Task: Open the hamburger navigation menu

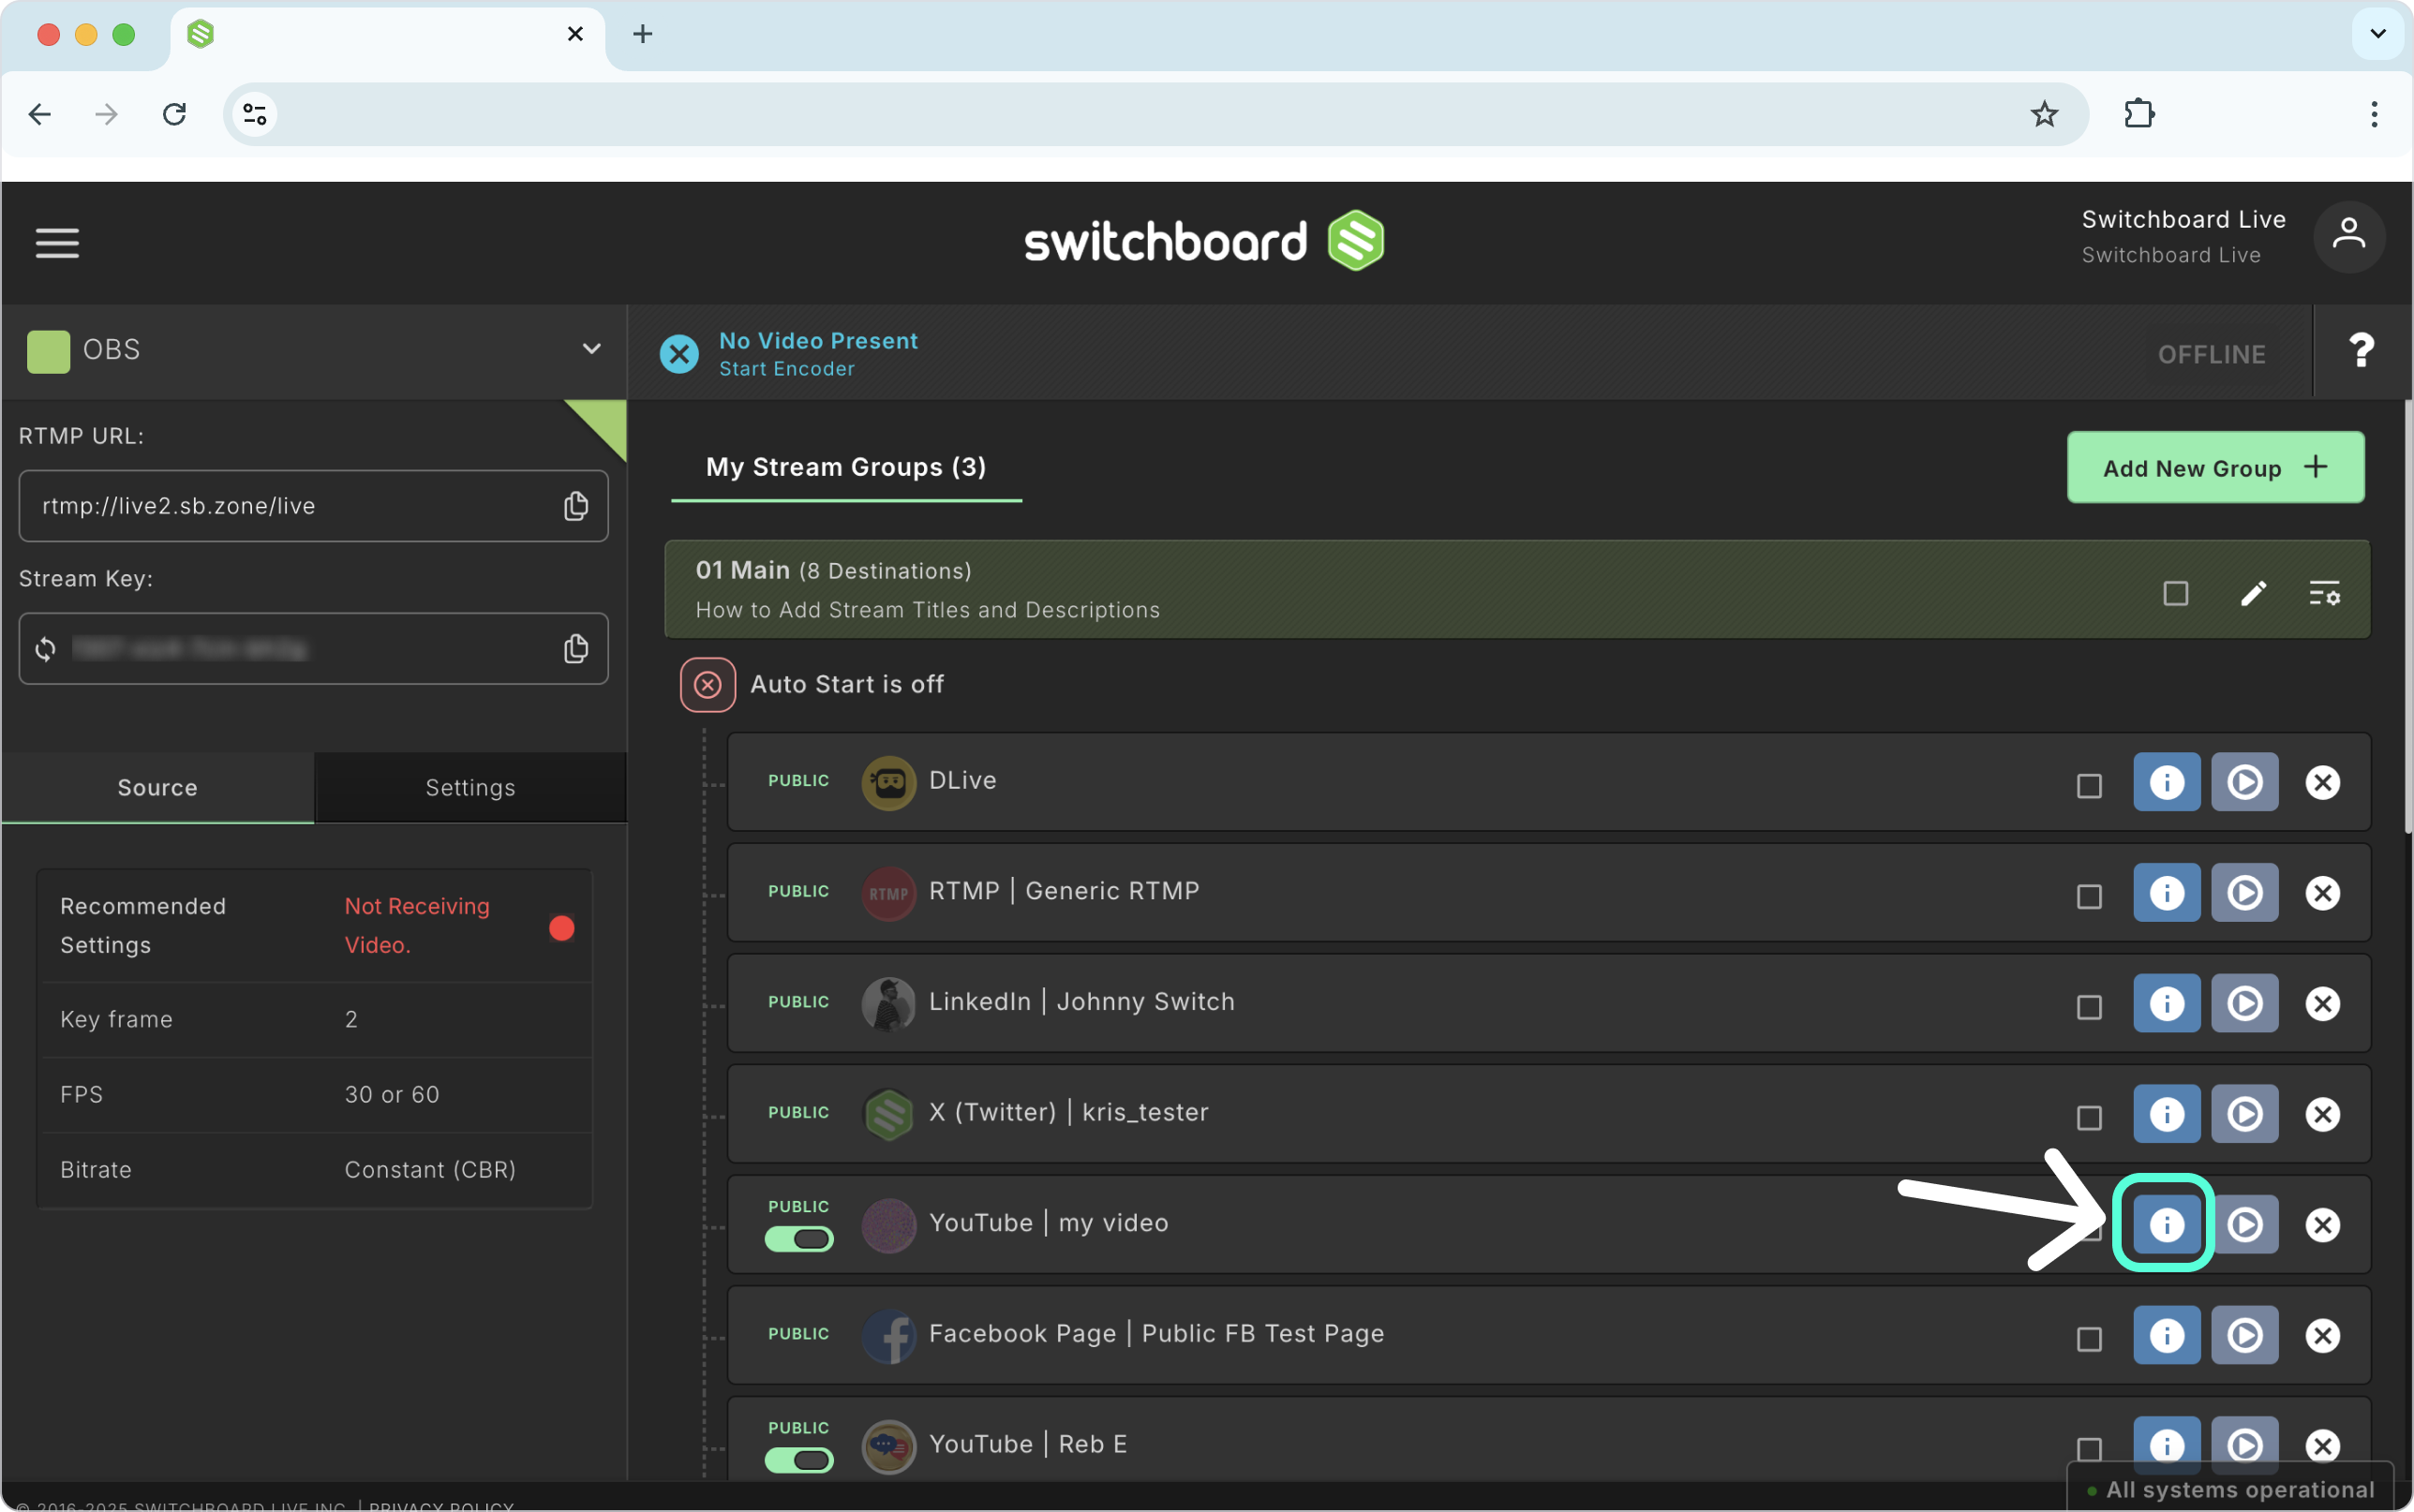Action: coord(57,242)
